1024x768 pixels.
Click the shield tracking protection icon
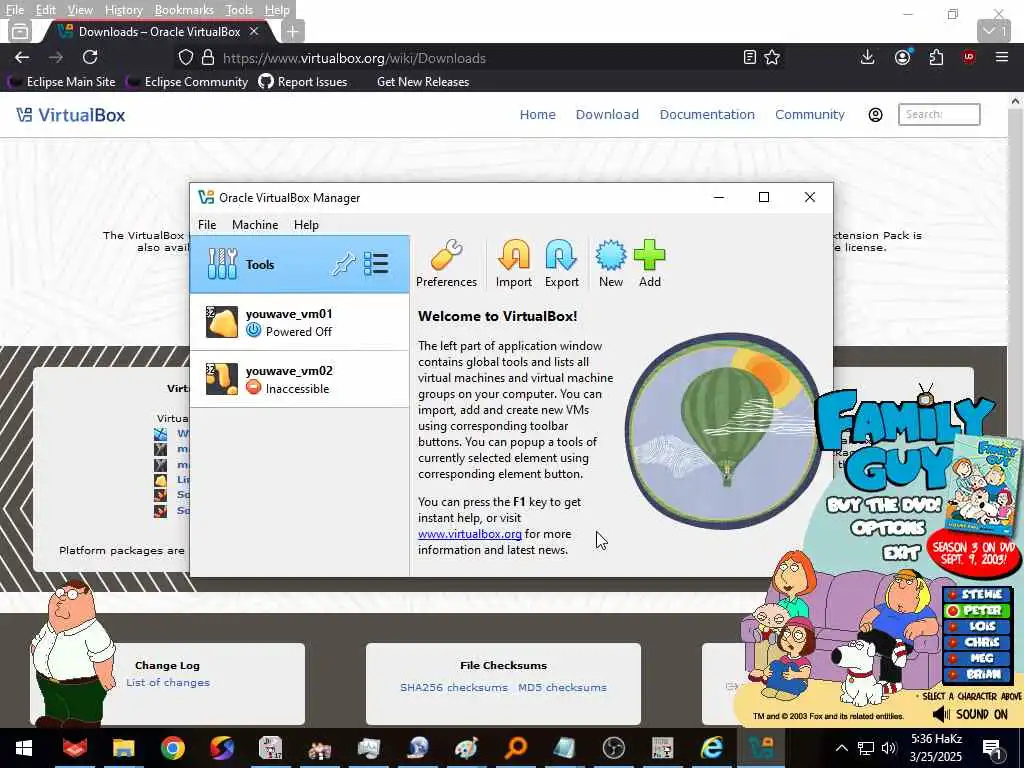click(x=186, y=57)
